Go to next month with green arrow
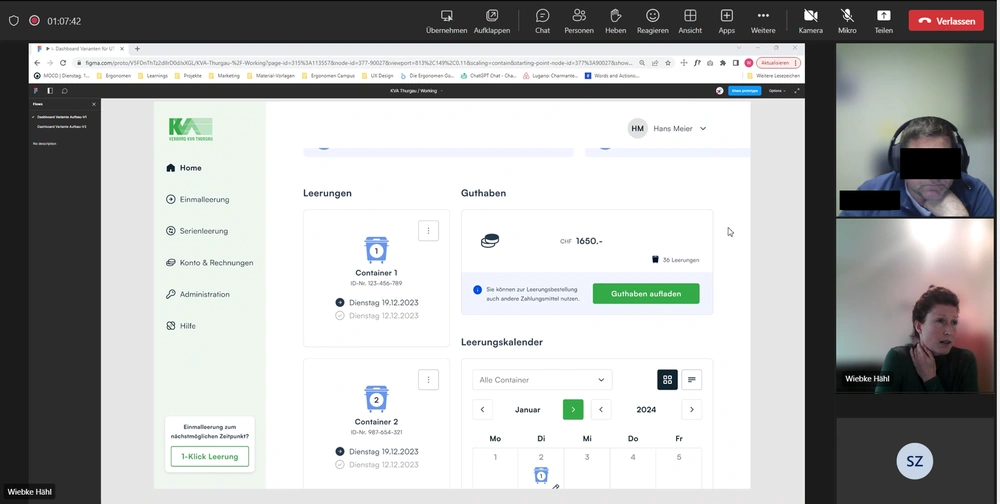 [573, 410]
